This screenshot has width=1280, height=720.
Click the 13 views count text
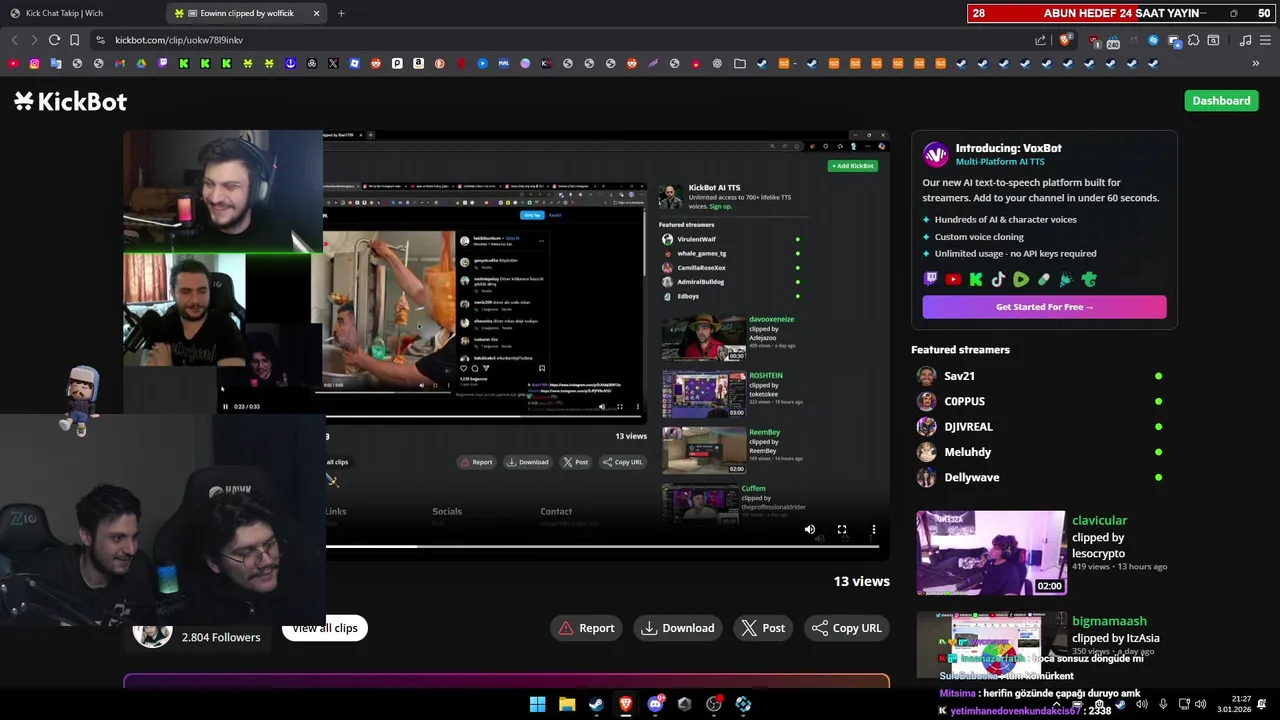click(x=862, y=581)
